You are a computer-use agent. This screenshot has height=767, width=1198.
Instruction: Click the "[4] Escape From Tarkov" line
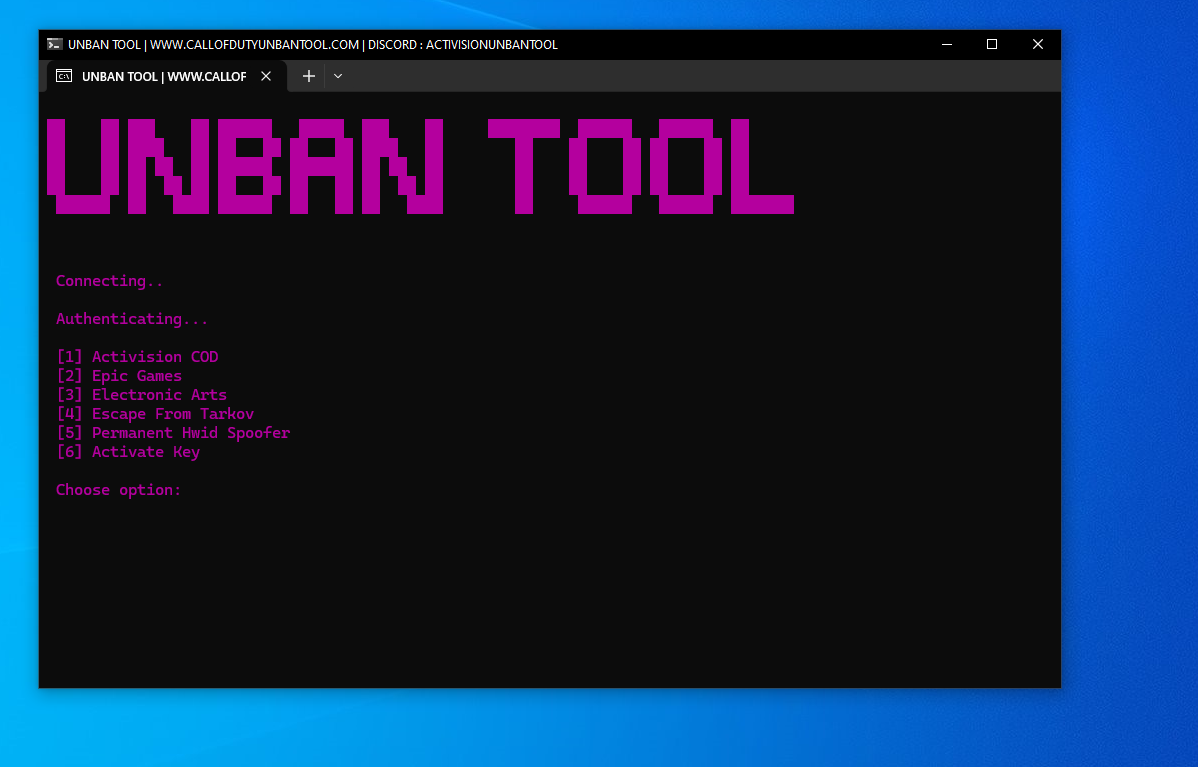155,414
